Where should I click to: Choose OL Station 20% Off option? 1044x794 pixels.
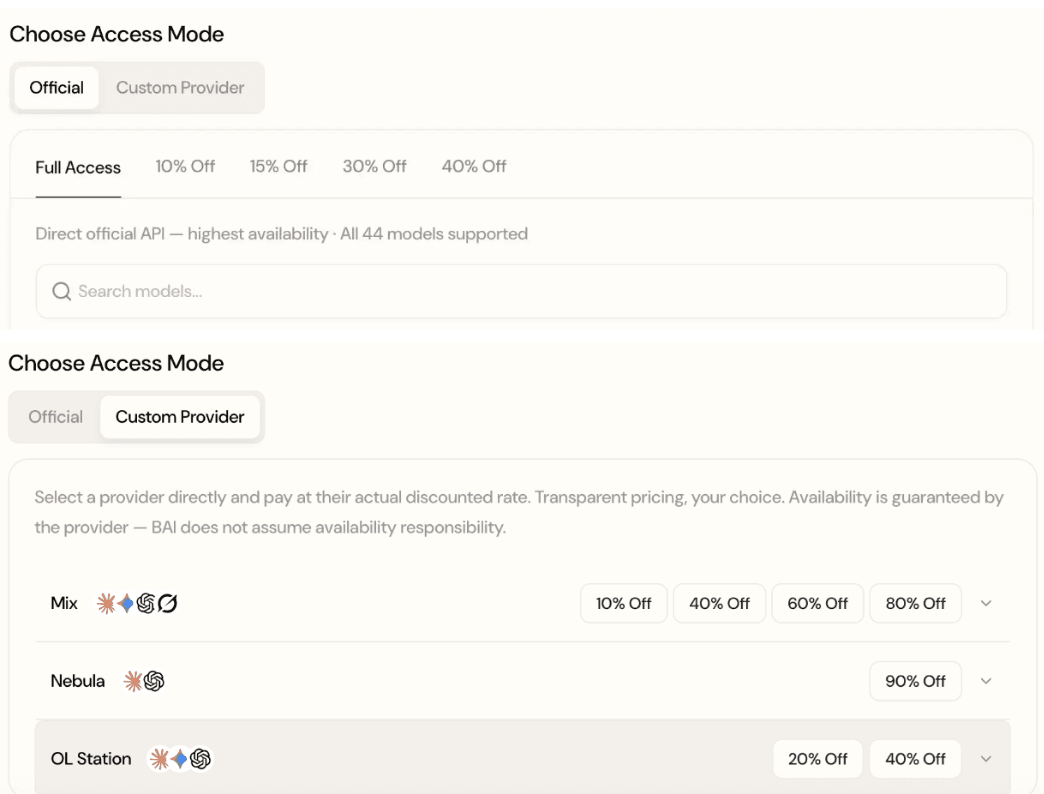coord(818,759)
